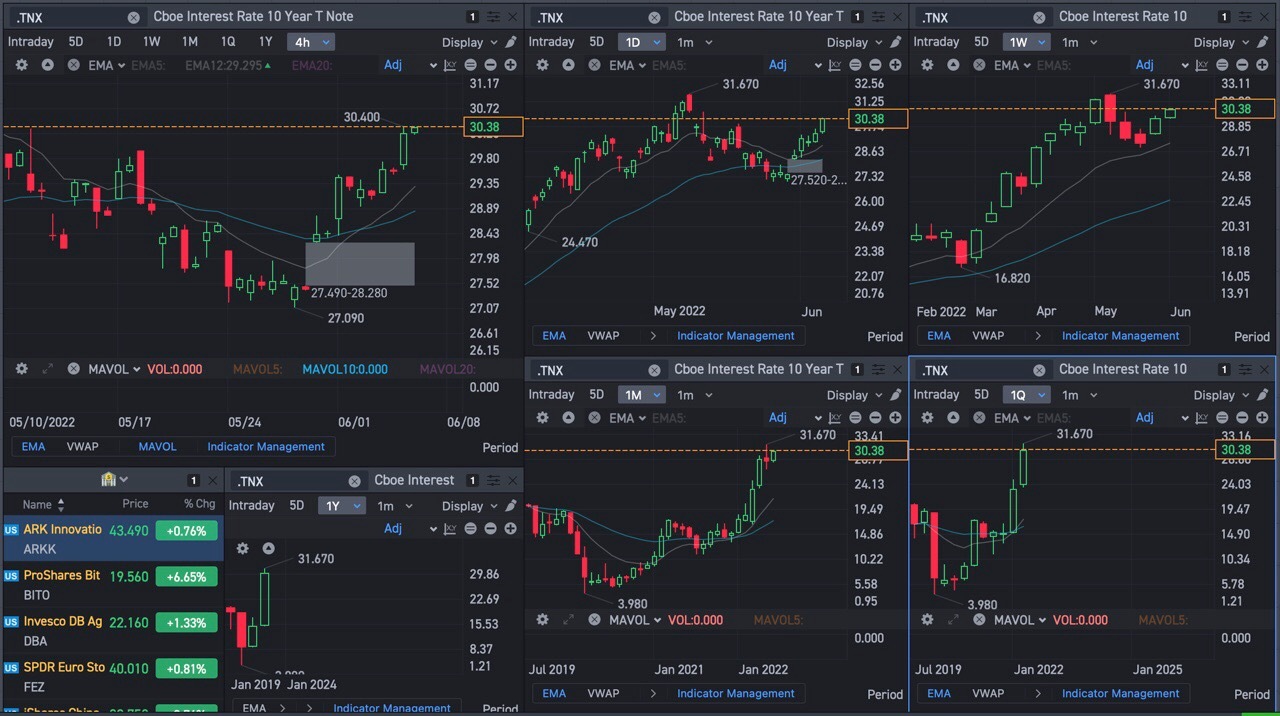Viewport: 1280px width, 716px height.
Task: Open the 1m interval dropdown in 1D panel
Action: point(694,42)
